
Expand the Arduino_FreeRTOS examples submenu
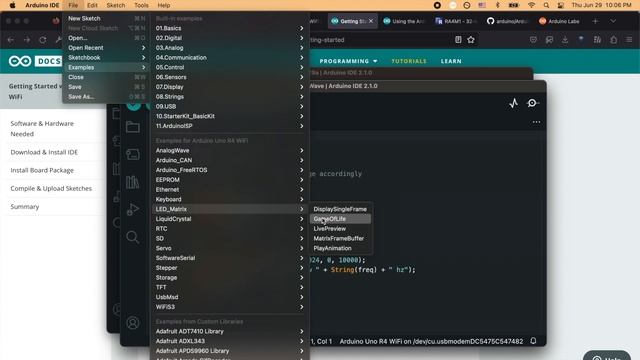229,170
